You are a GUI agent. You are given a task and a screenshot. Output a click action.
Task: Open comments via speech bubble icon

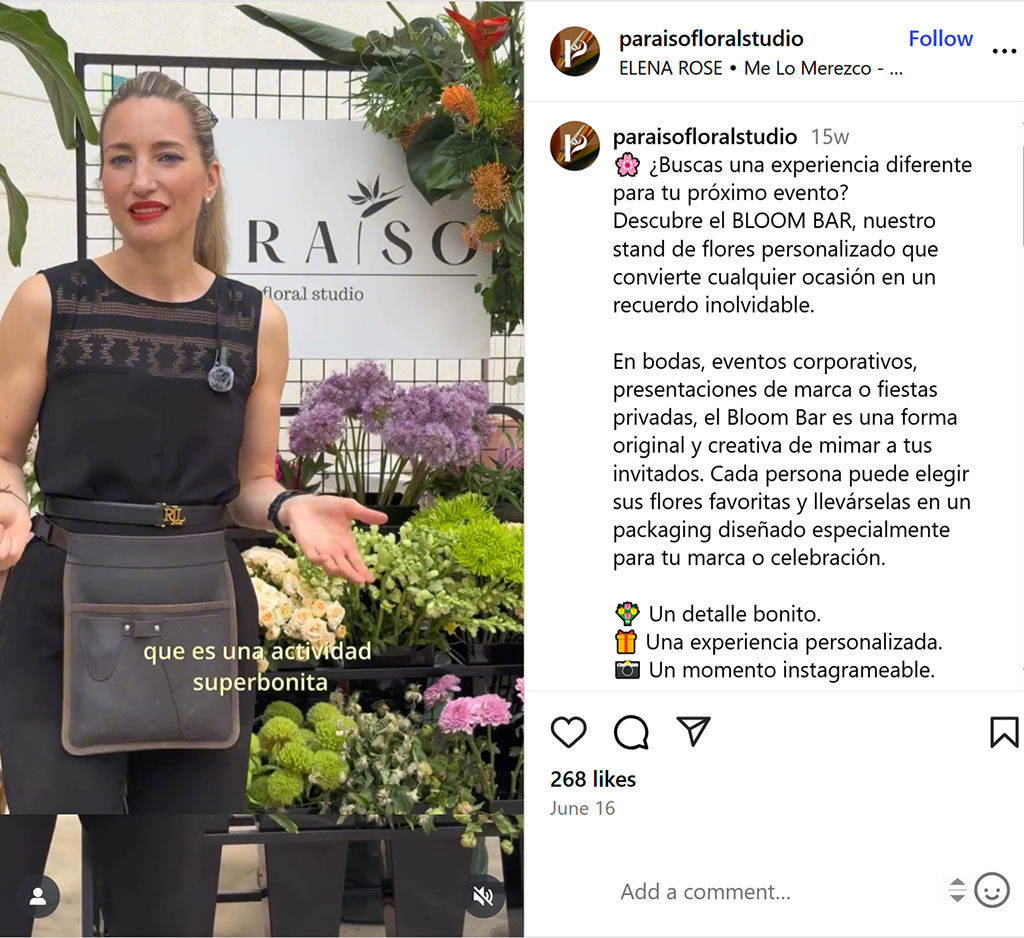[631, 732]
